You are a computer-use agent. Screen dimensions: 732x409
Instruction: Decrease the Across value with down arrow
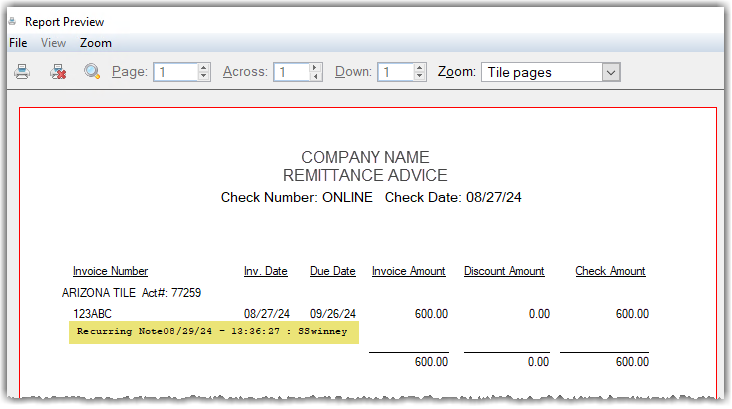coord(316,77)
